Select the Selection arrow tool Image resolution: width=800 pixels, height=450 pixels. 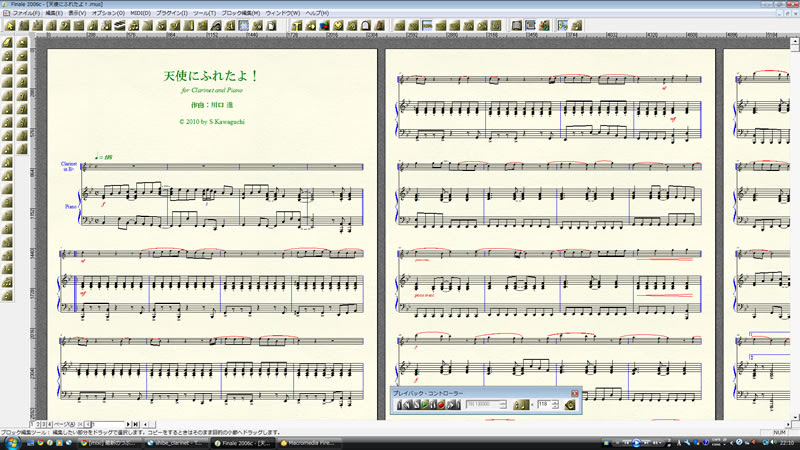click(x=10, y=26)
